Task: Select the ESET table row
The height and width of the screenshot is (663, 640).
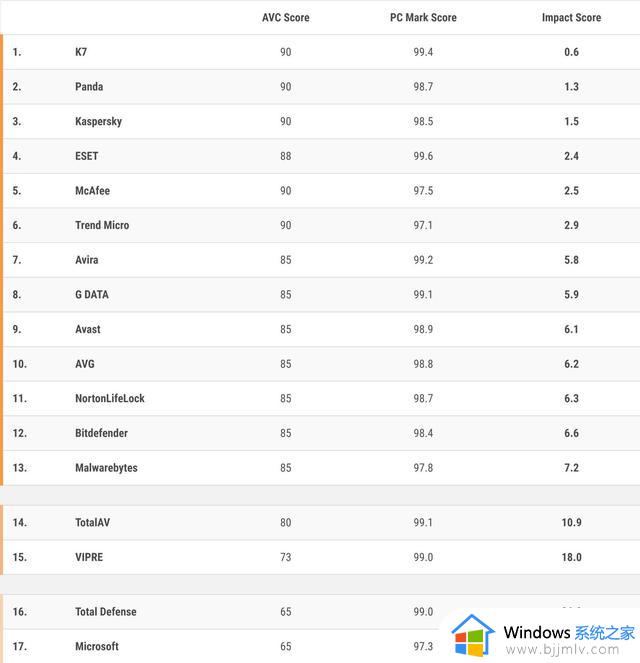Action: pyautogui.click(x=321, y=156)
